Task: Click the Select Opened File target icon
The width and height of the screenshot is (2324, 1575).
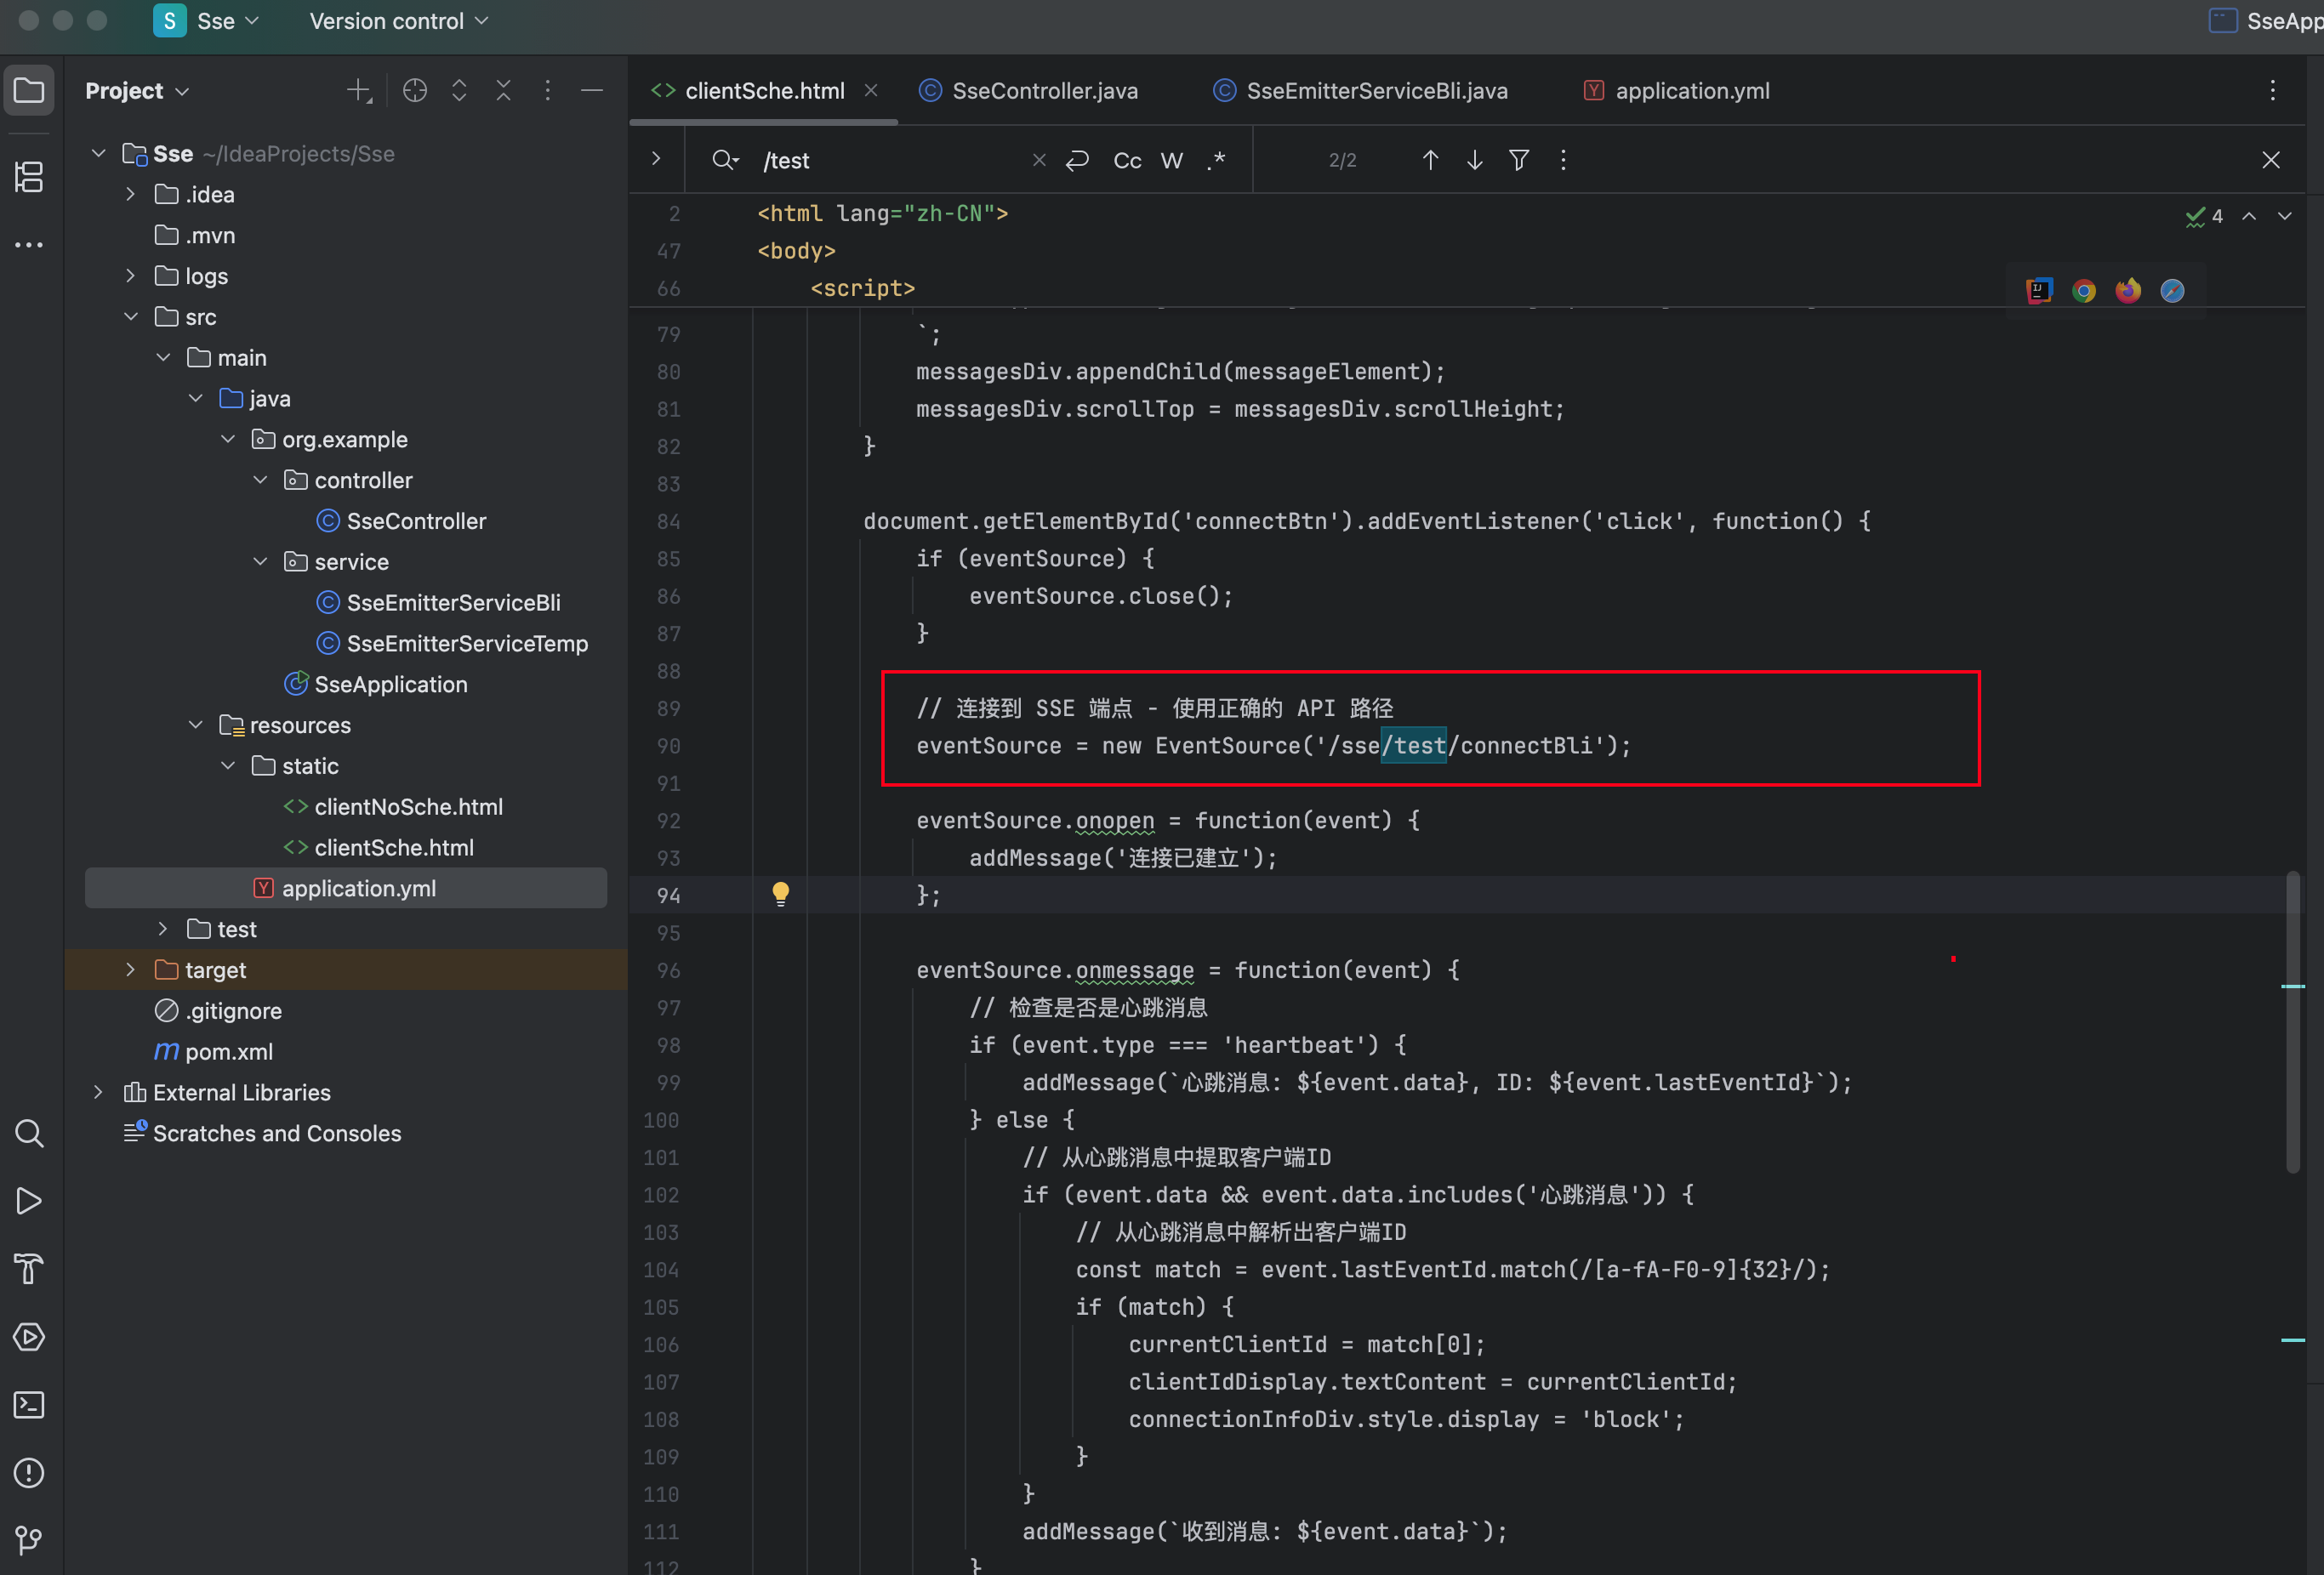Action: pyautogui.click(x=415, y=91)
